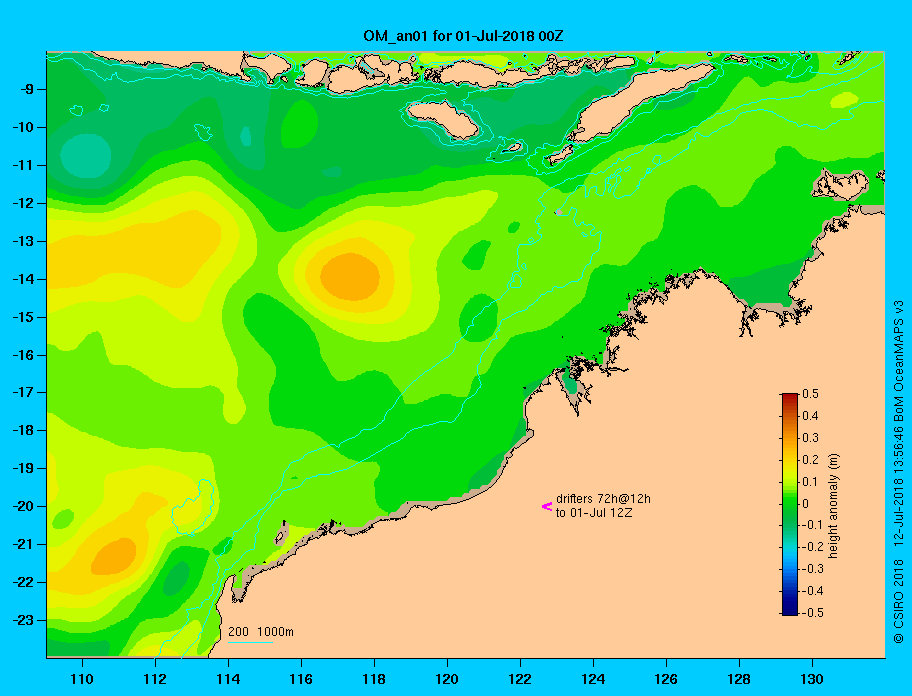The height and width of the screenshot is (696, 912).
Task: Click latitude tick label -10
Action: pyautogui.click(x=23, y=127)
